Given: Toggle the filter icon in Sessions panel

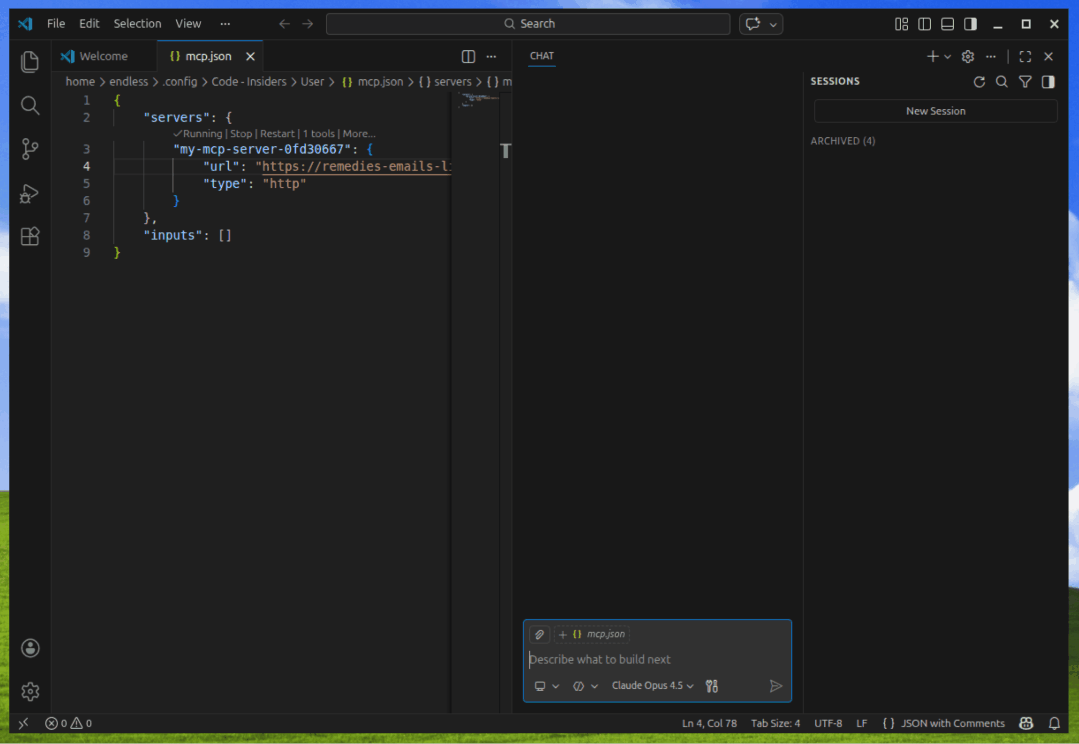Looking at the screenshot, I should click(x=1023, y=81).
